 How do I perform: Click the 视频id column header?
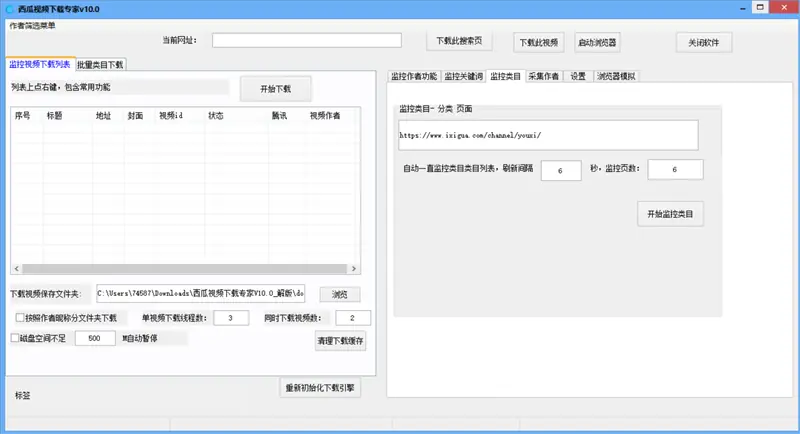[180, 116]
